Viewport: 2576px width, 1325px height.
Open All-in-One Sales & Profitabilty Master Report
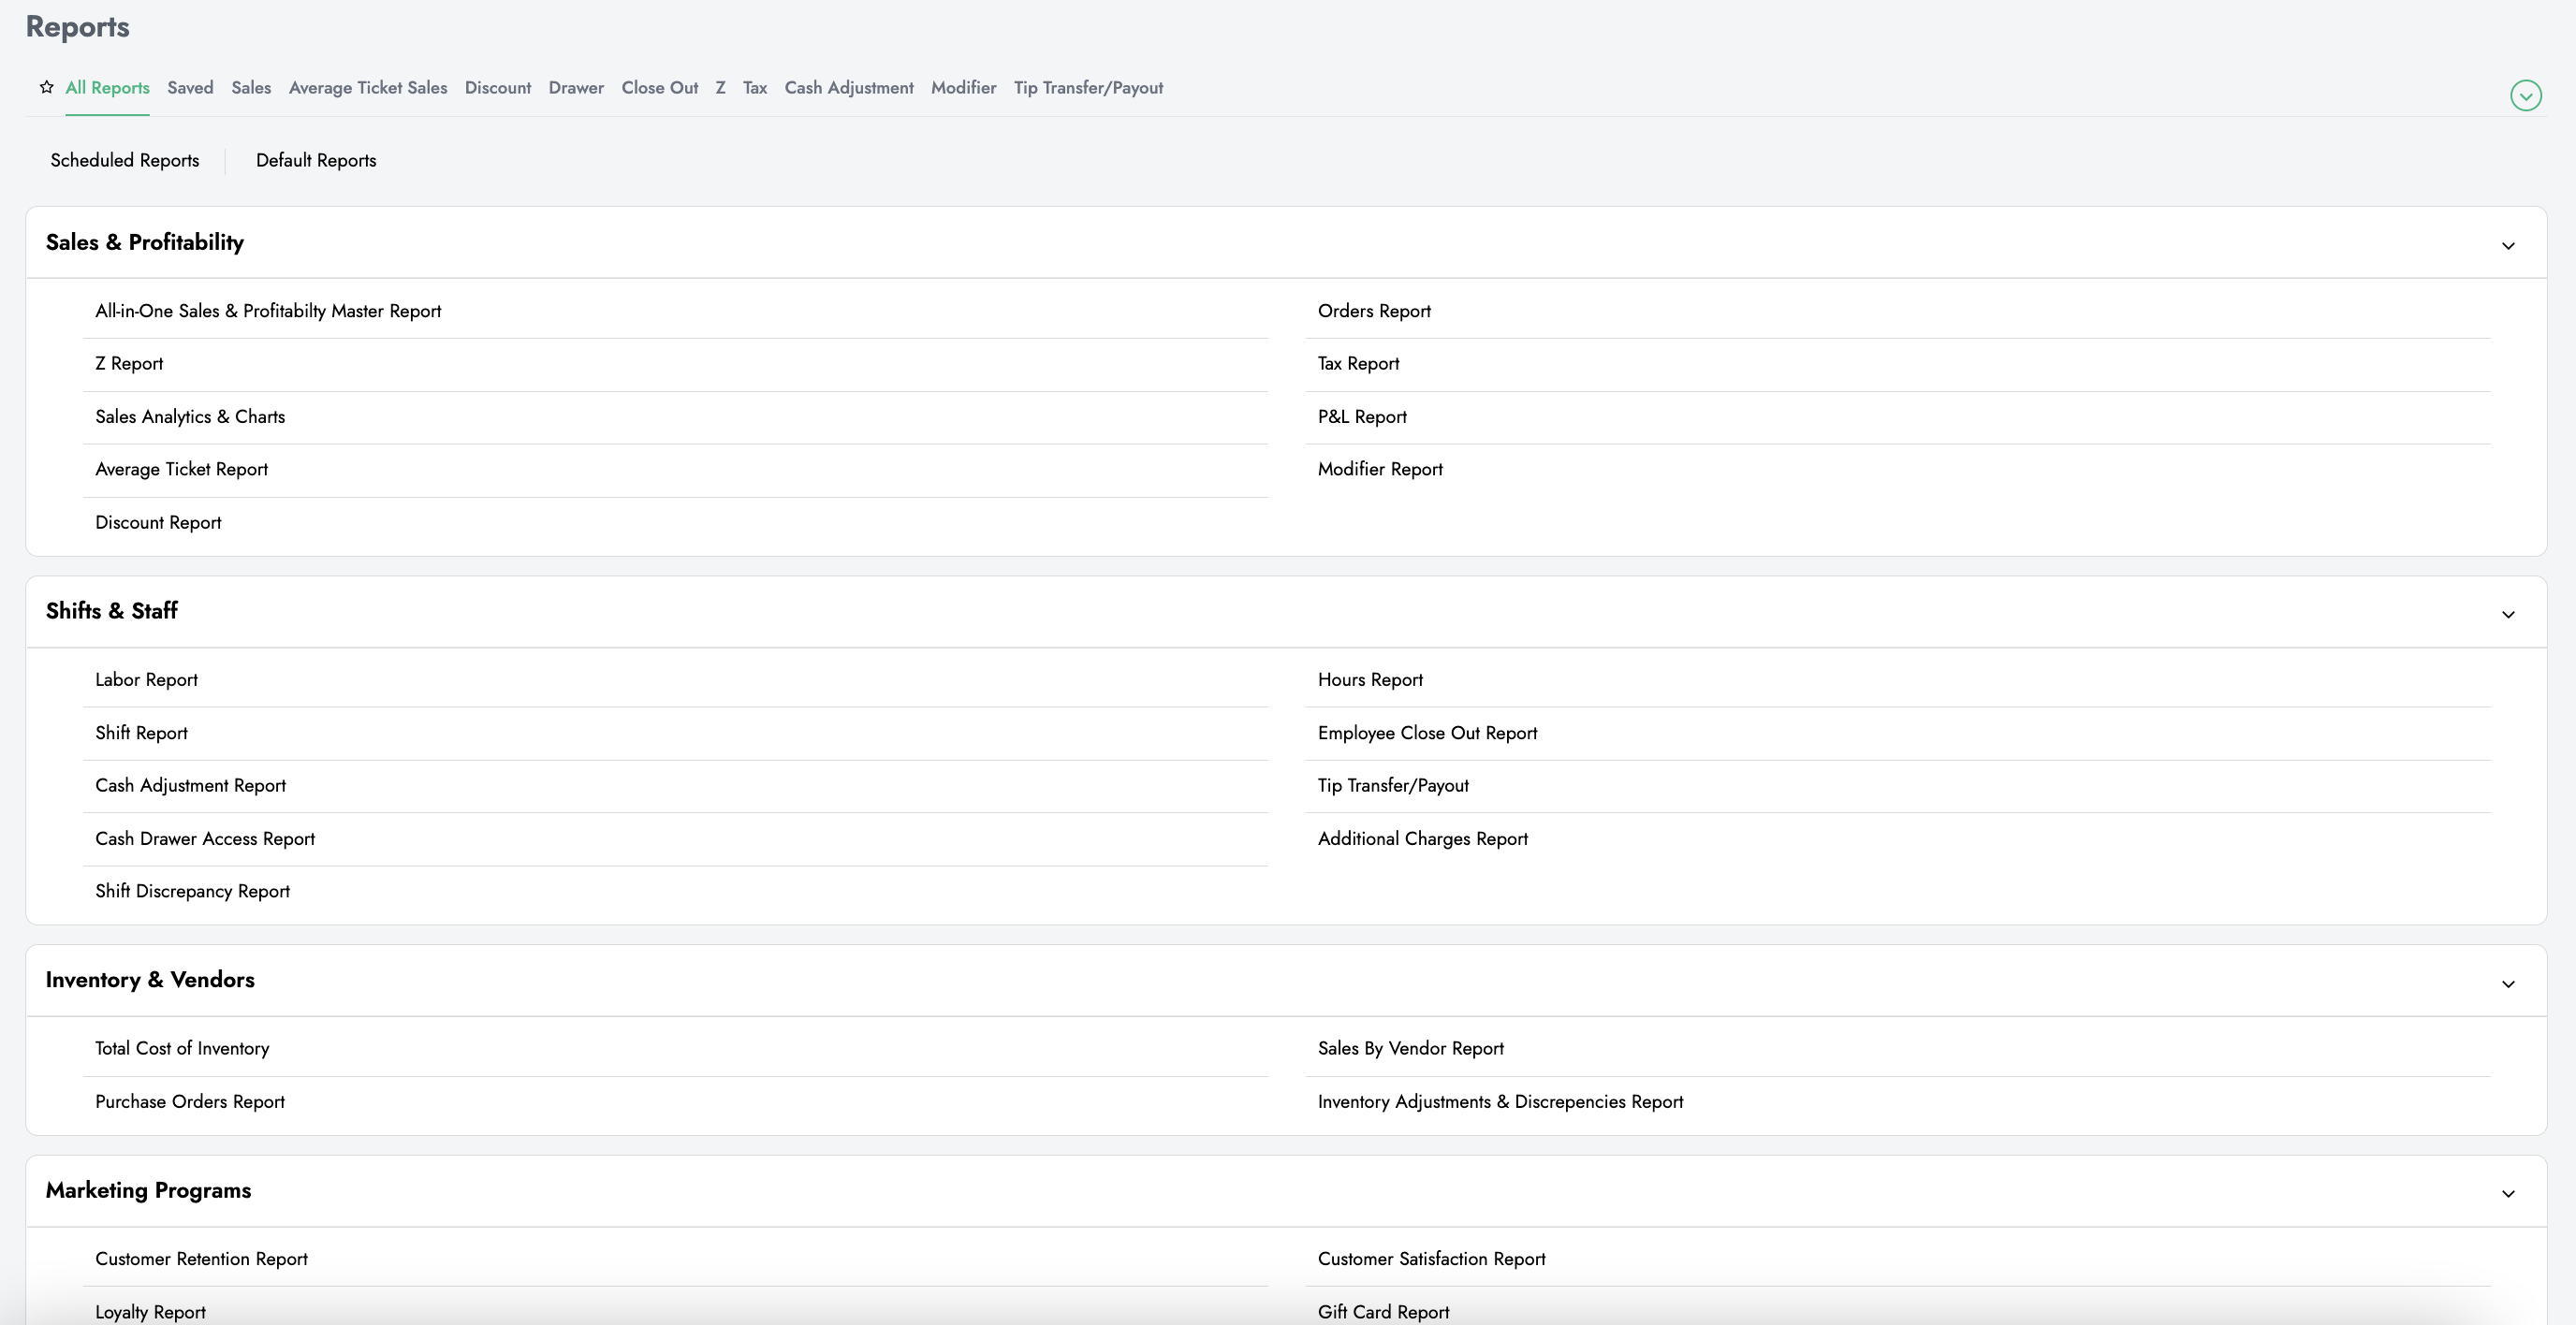tap(267, 311)
